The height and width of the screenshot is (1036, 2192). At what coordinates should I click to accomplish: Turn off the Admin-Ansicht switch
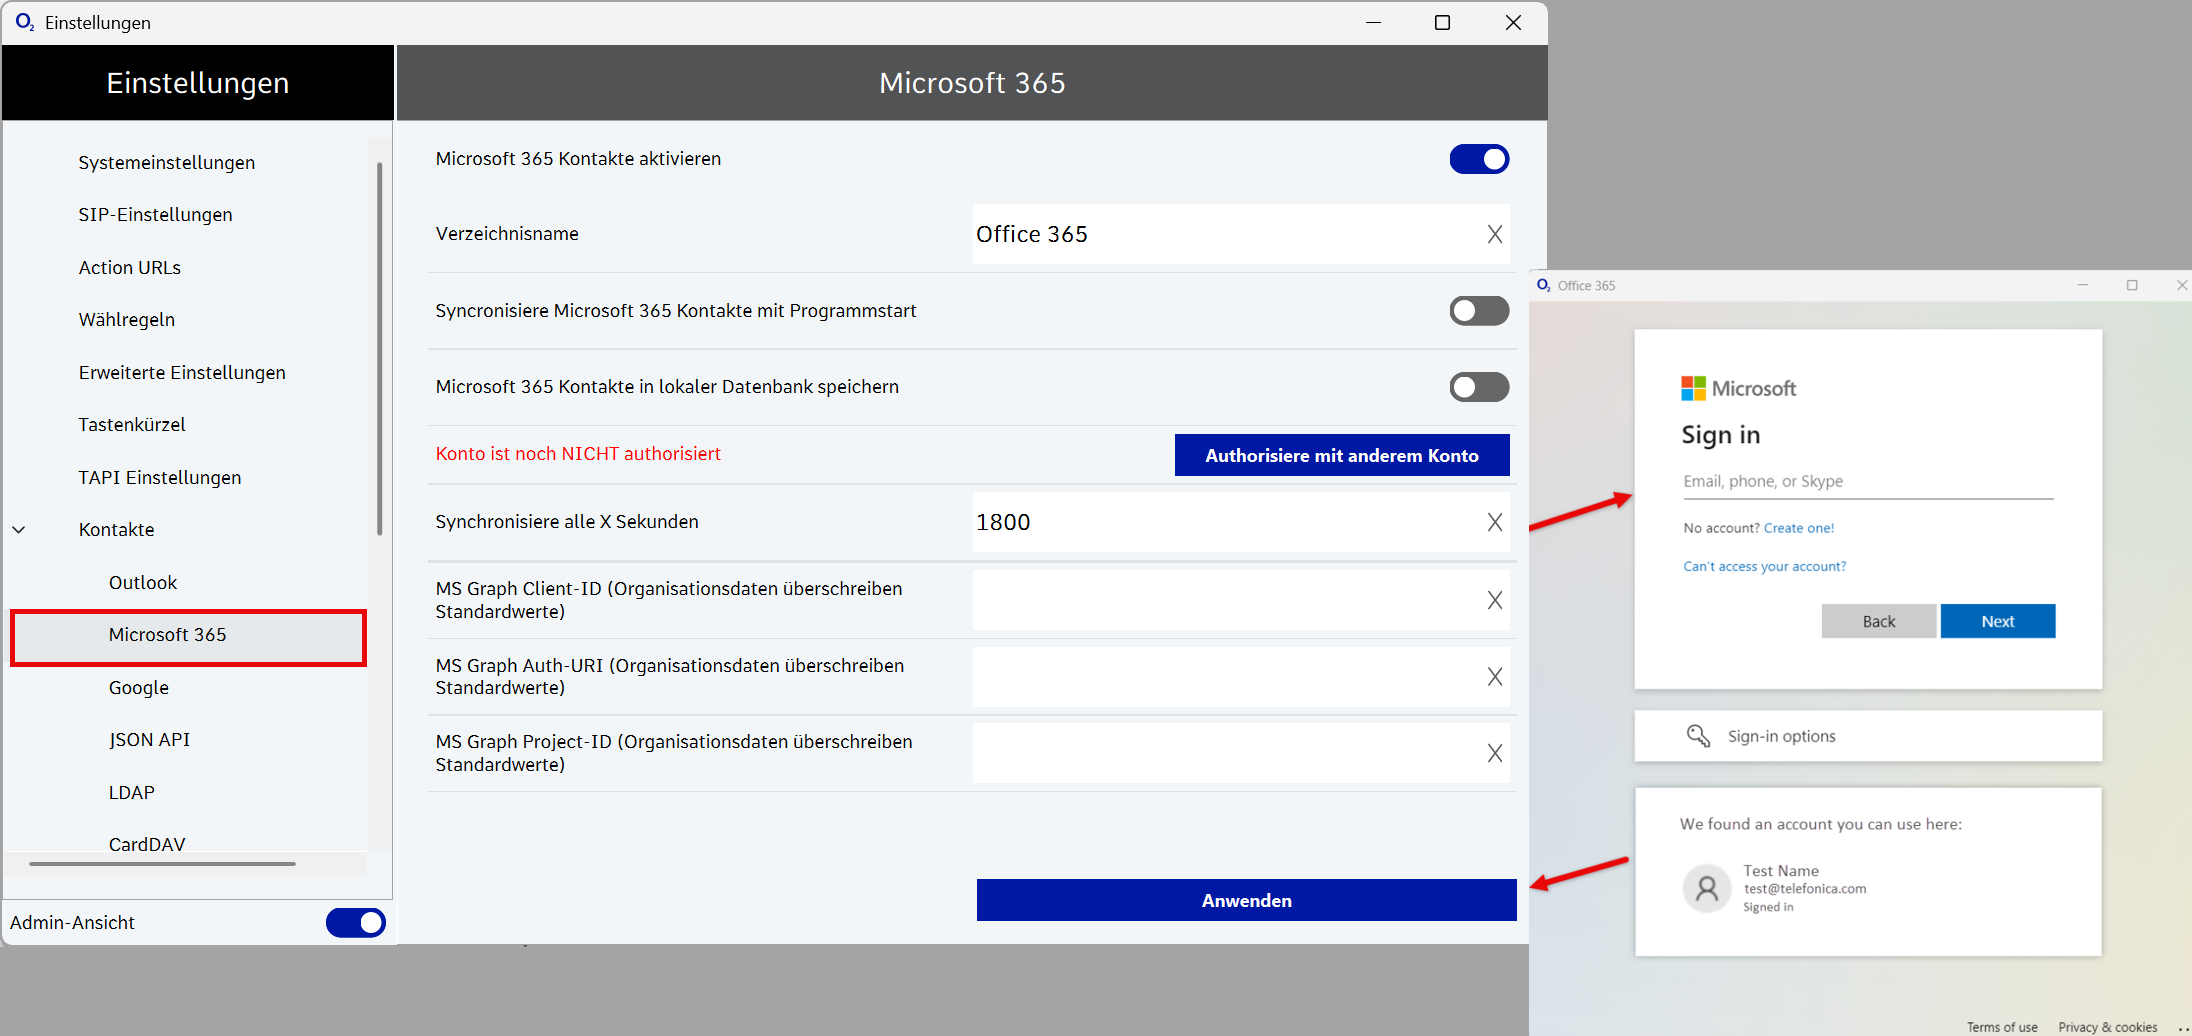click(355, 922)
